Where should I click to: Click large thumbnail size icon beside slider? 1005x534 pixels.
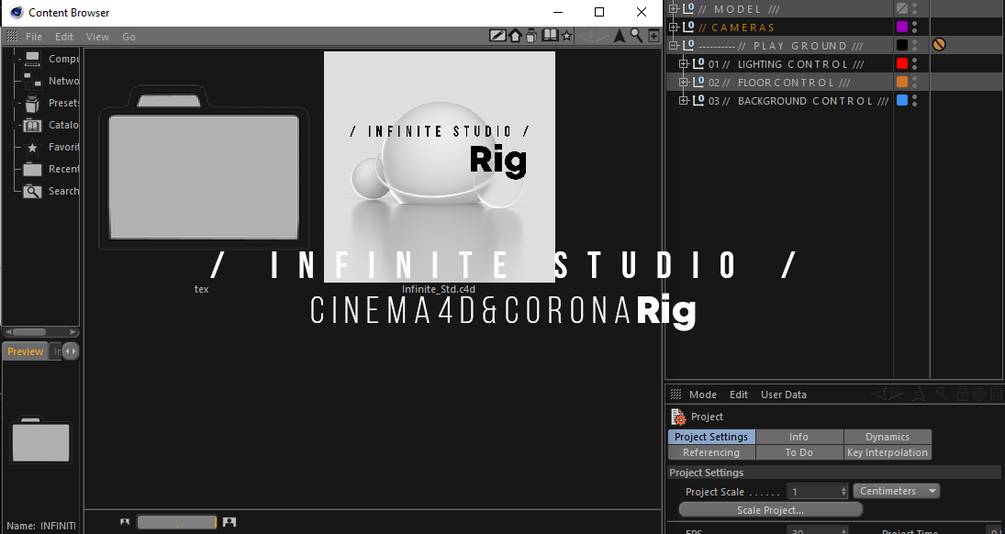229,522
